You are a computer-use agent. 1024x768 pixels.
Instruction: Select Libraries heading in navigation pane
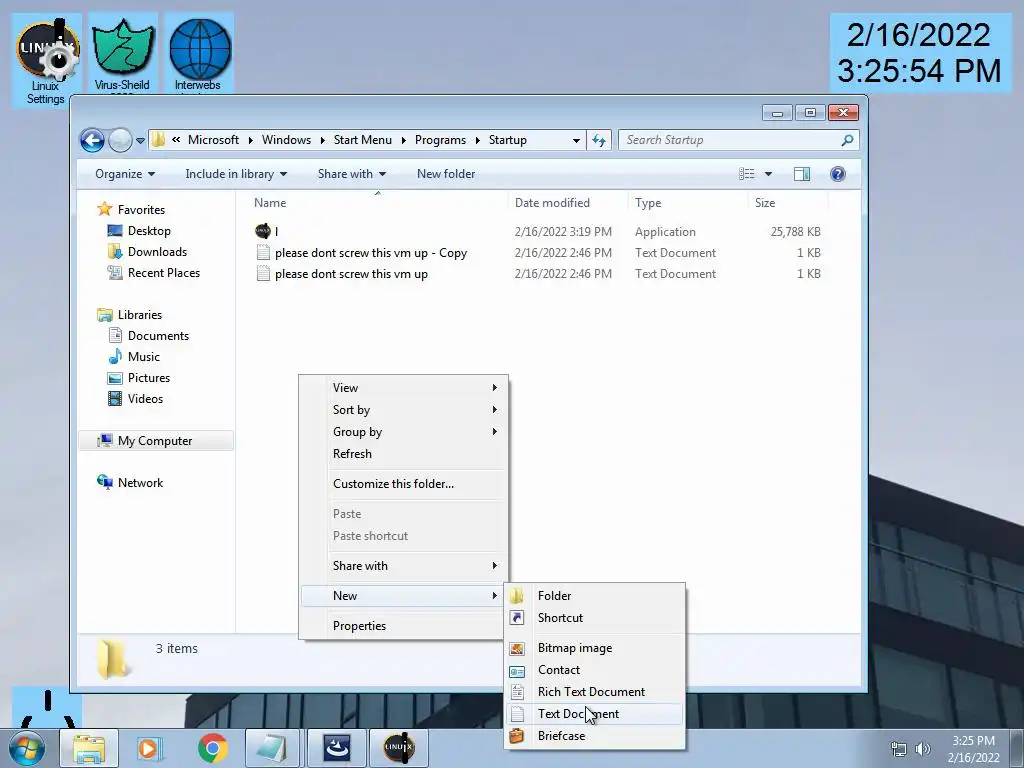tap(139, 315)
